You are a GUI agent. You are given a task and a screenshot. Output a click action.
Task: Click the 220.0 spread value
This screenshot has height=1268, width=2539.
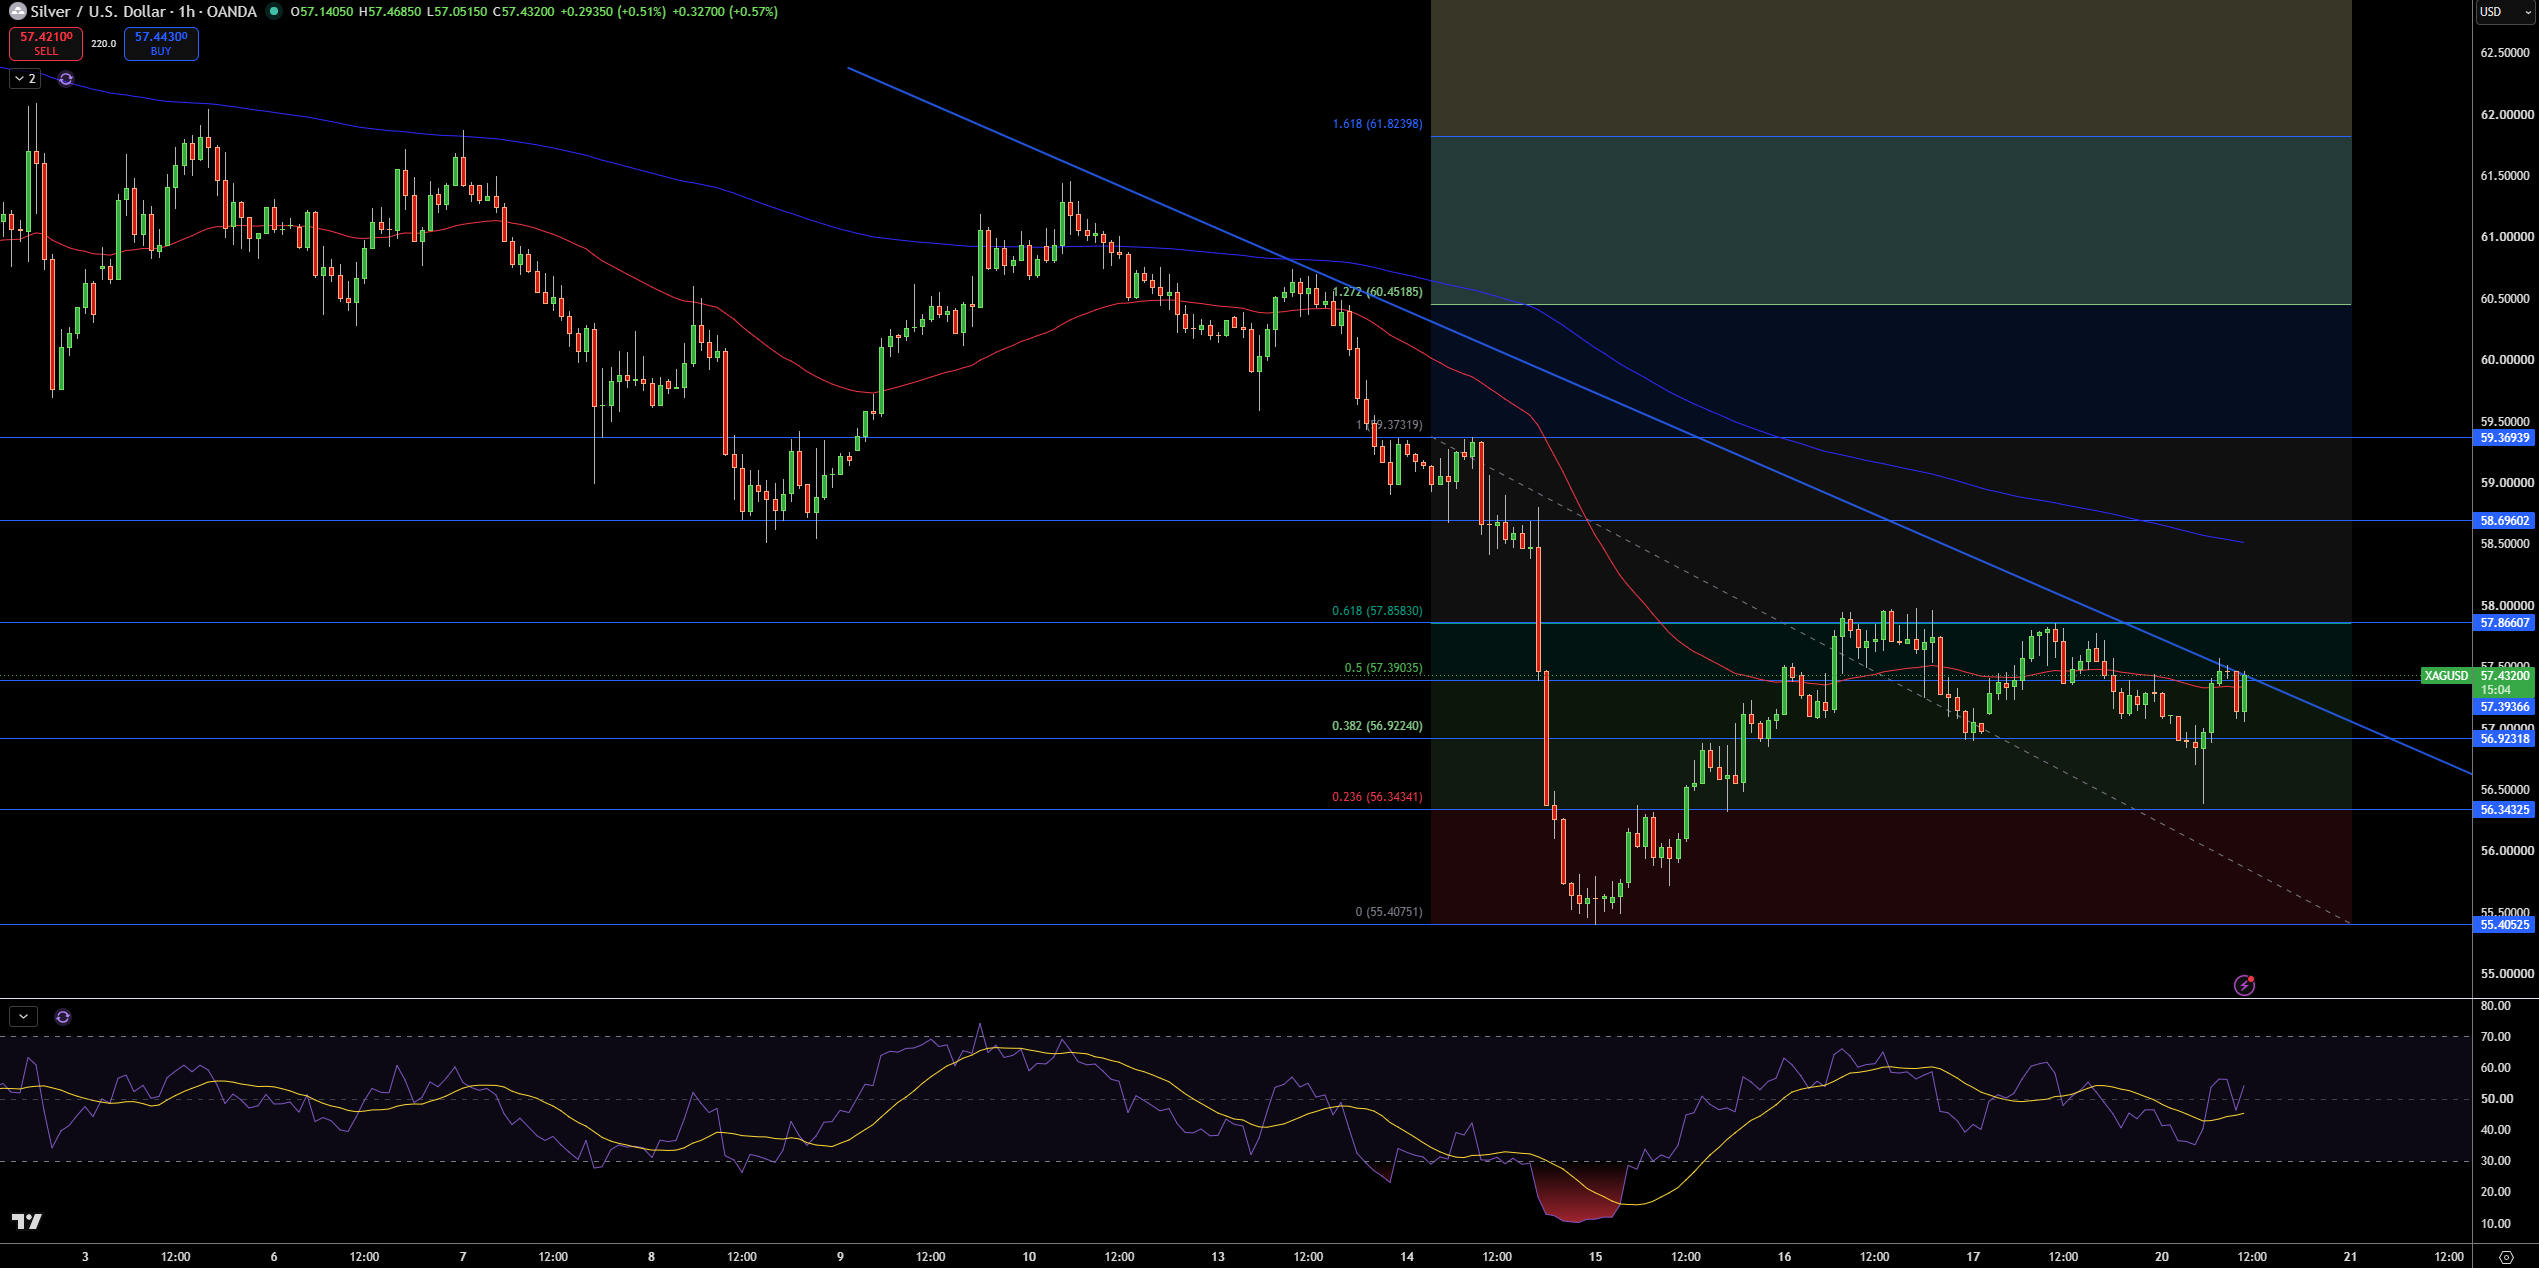pos(103,44)
